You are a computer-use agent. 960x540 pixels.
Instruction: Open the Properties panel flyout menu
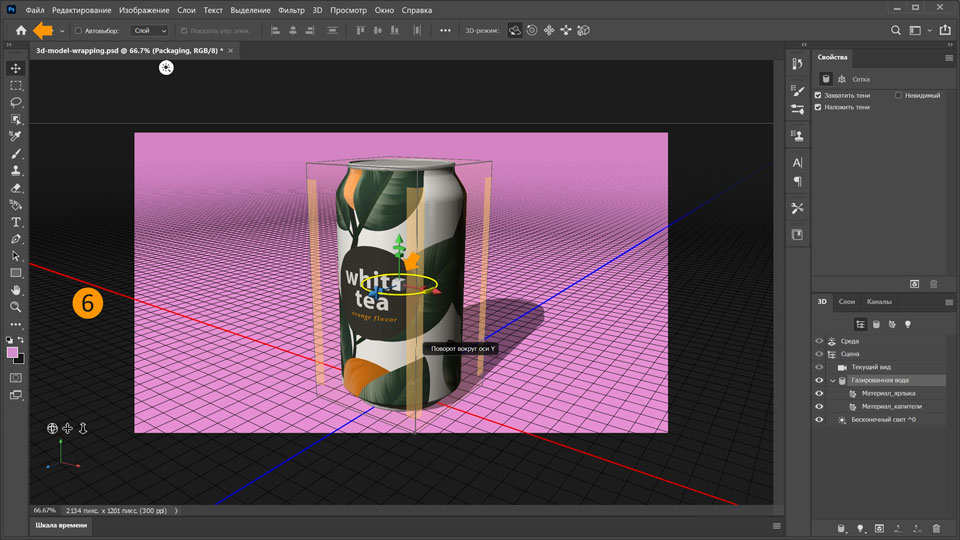coord(949,58)
